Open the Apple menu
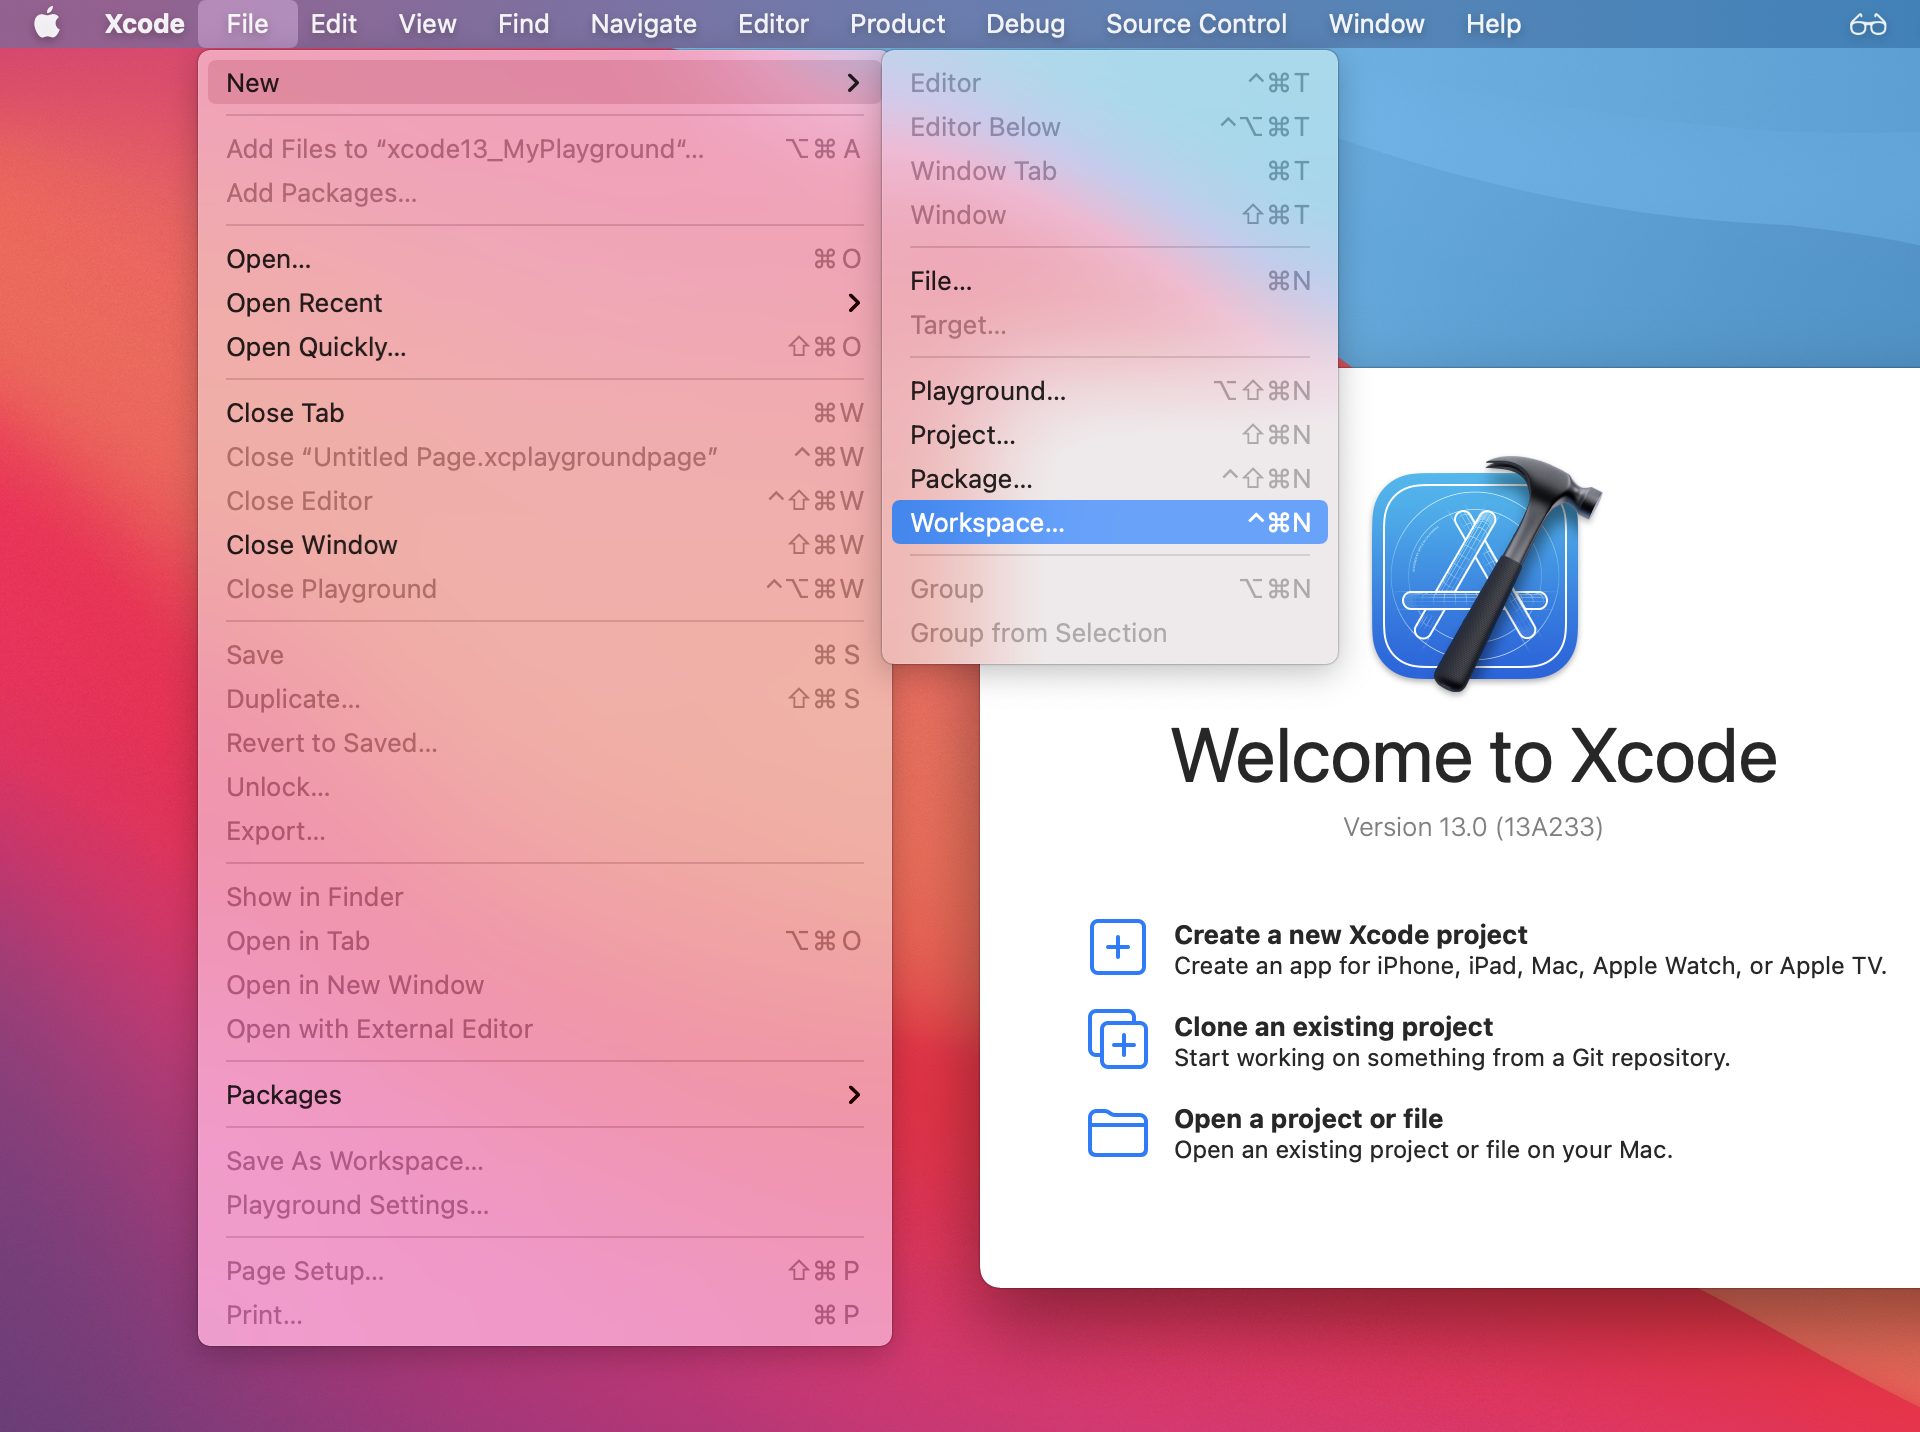 tap(46, 24)
